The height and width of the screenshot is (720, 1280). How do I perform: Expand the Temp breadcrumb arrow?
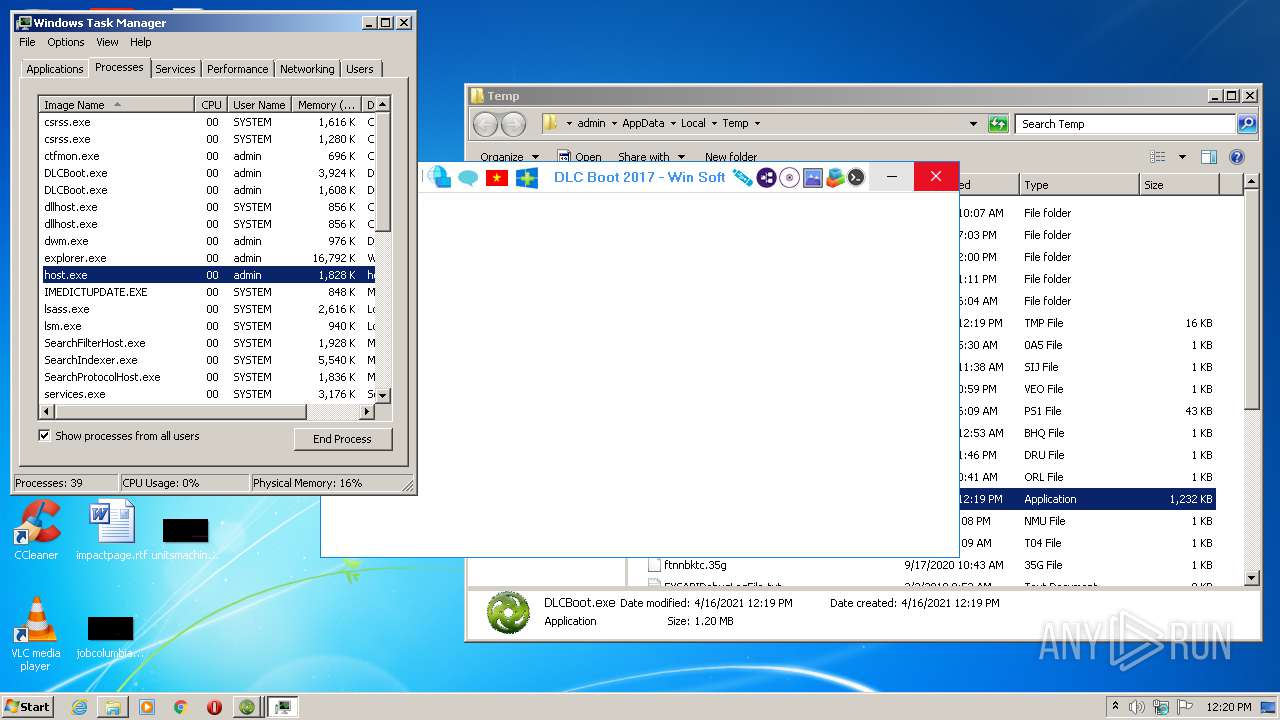pyautogui.click(x=757, y=124)
